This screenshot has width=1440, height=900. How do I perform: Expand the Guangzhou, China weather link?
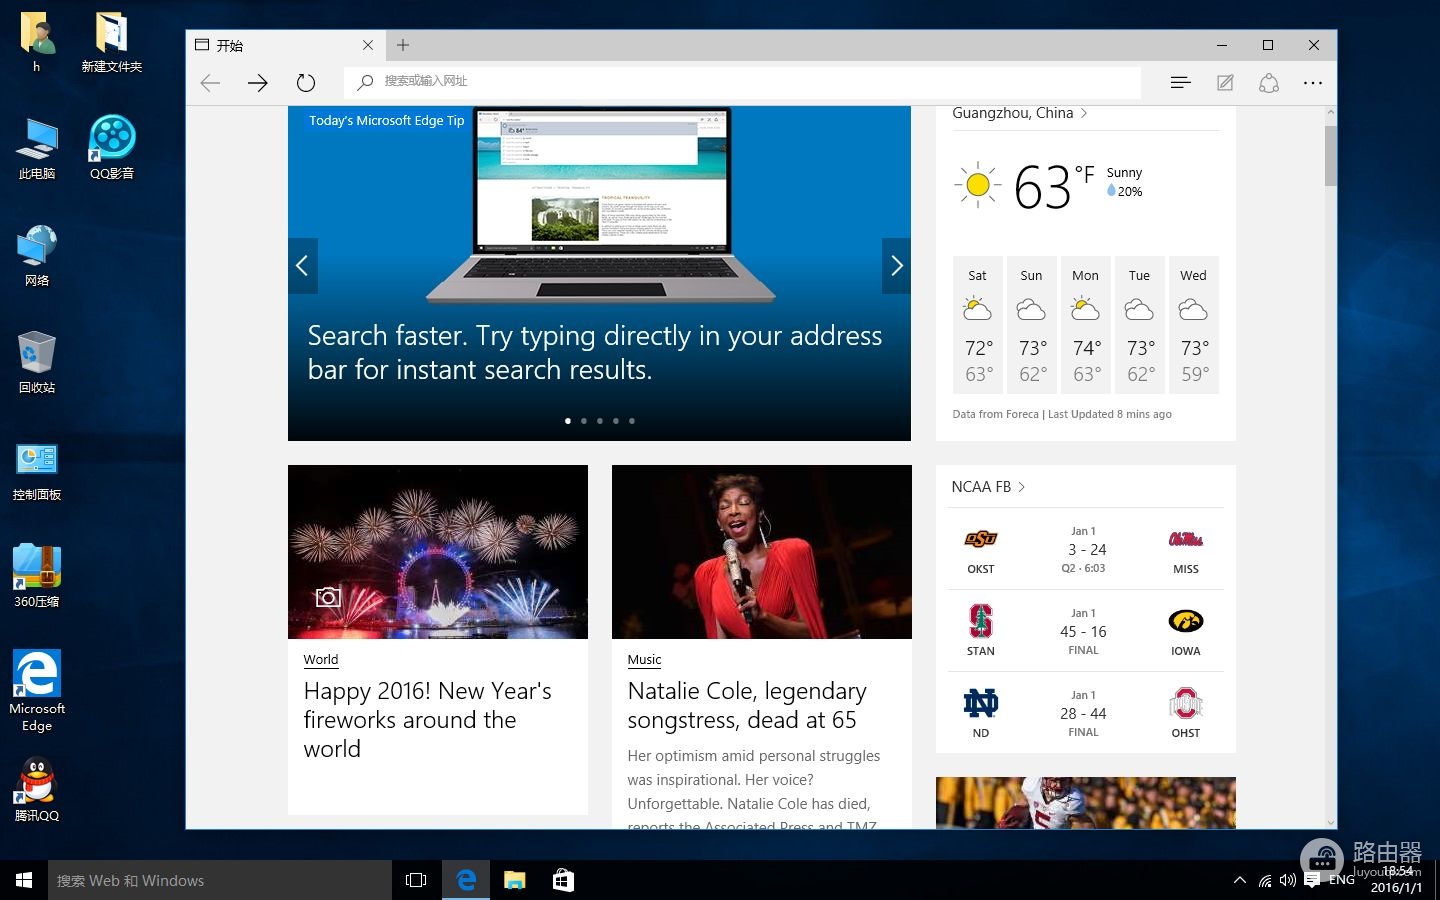tap(1020, 113)
